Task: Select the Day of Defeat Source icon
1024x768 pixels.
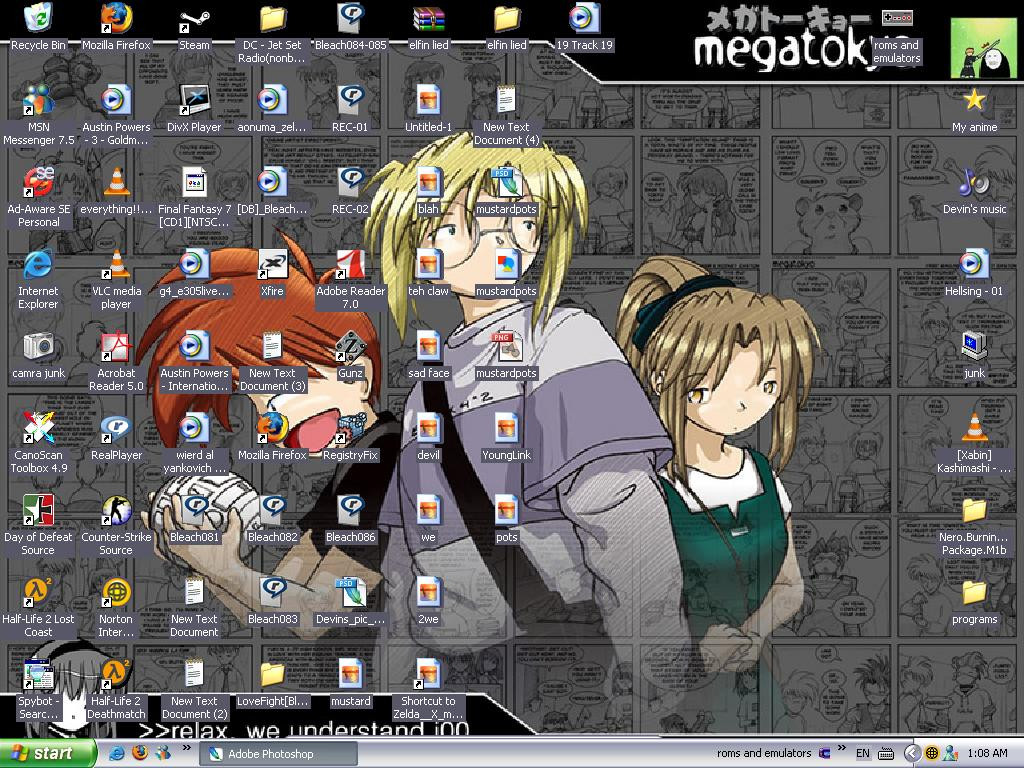Action: coord(38,511)
